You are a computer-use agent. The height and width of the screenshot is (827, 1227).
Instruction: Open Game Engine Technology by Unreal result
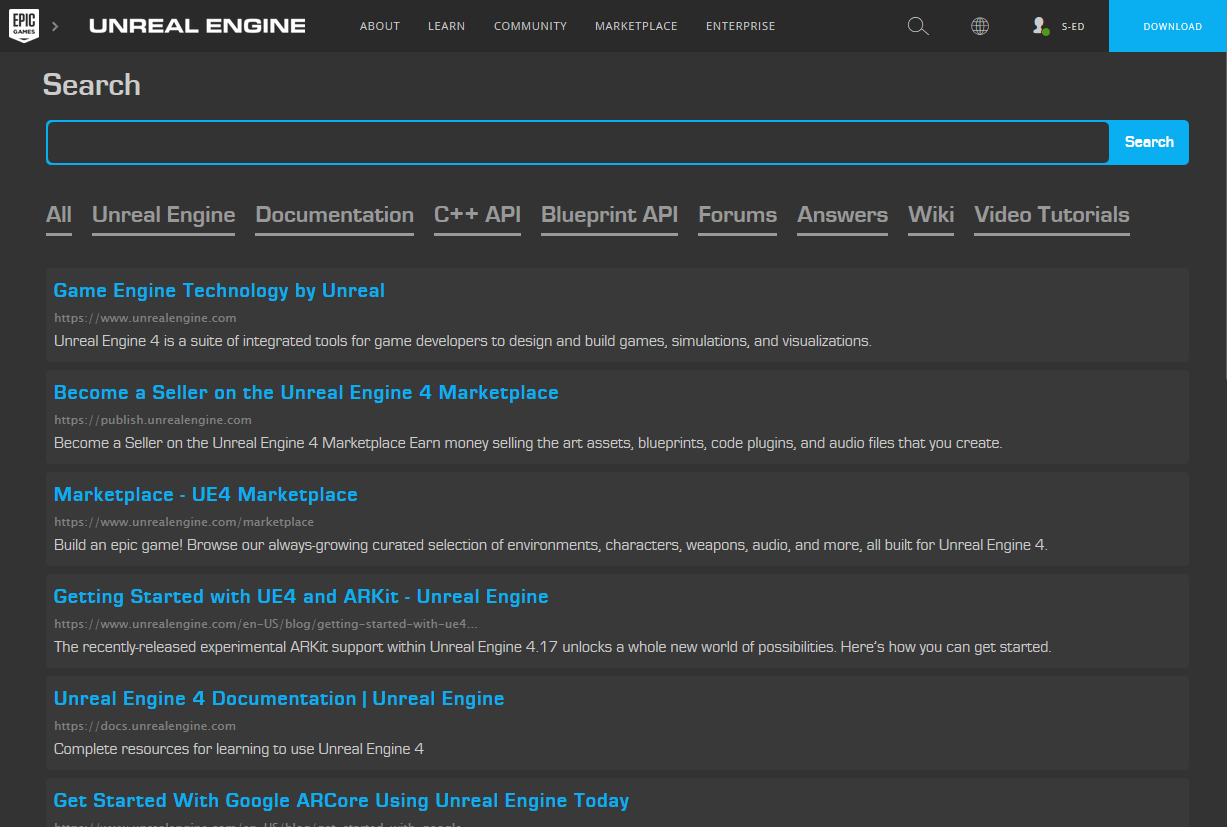(x=219, y=291)
